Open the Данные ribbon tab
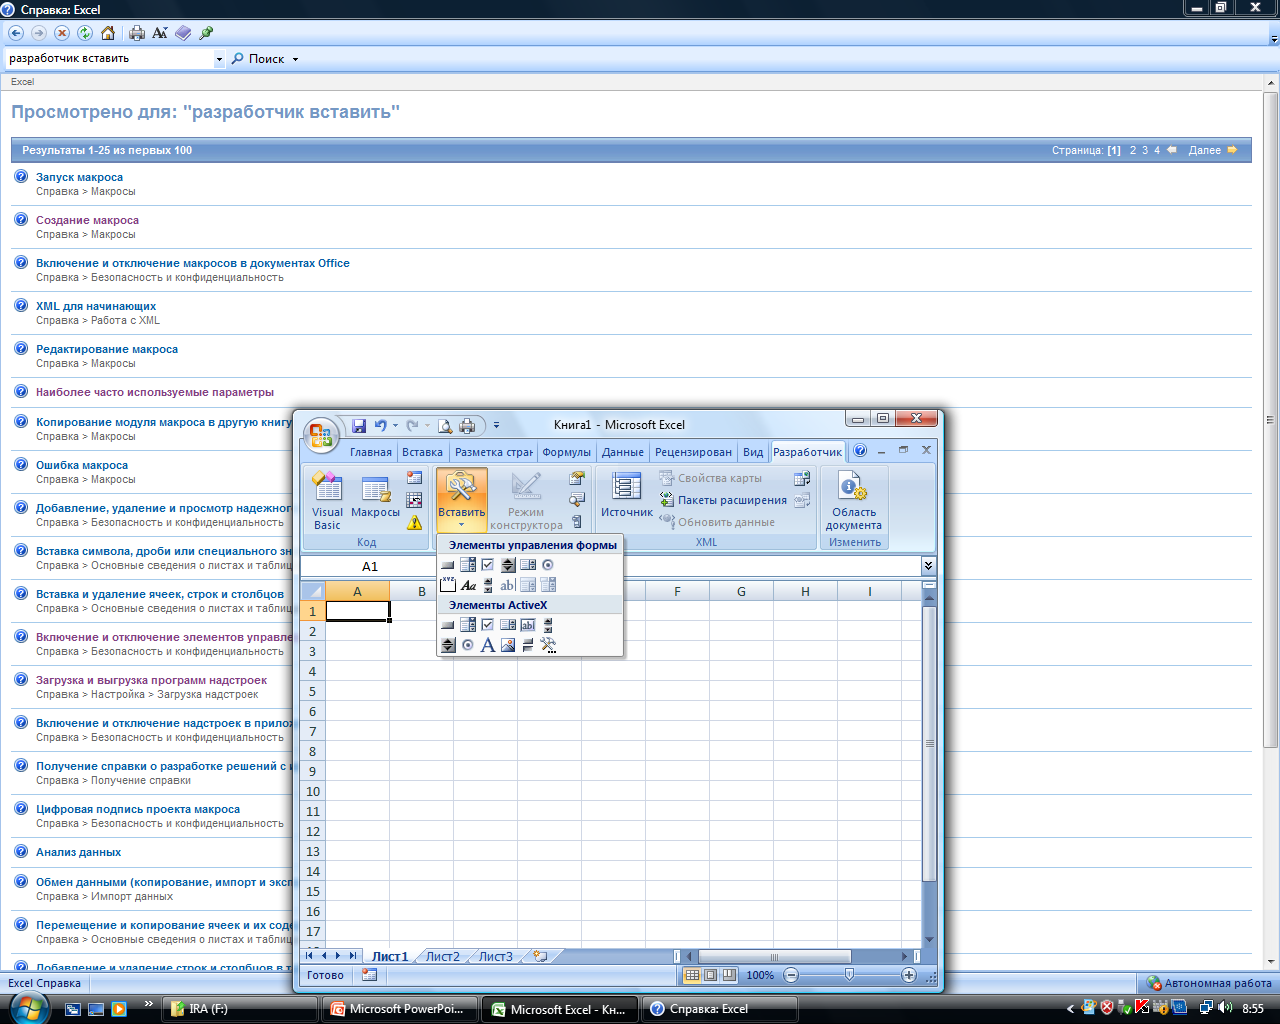Viewport: 1280px width, 1024px height. point(623,452)
